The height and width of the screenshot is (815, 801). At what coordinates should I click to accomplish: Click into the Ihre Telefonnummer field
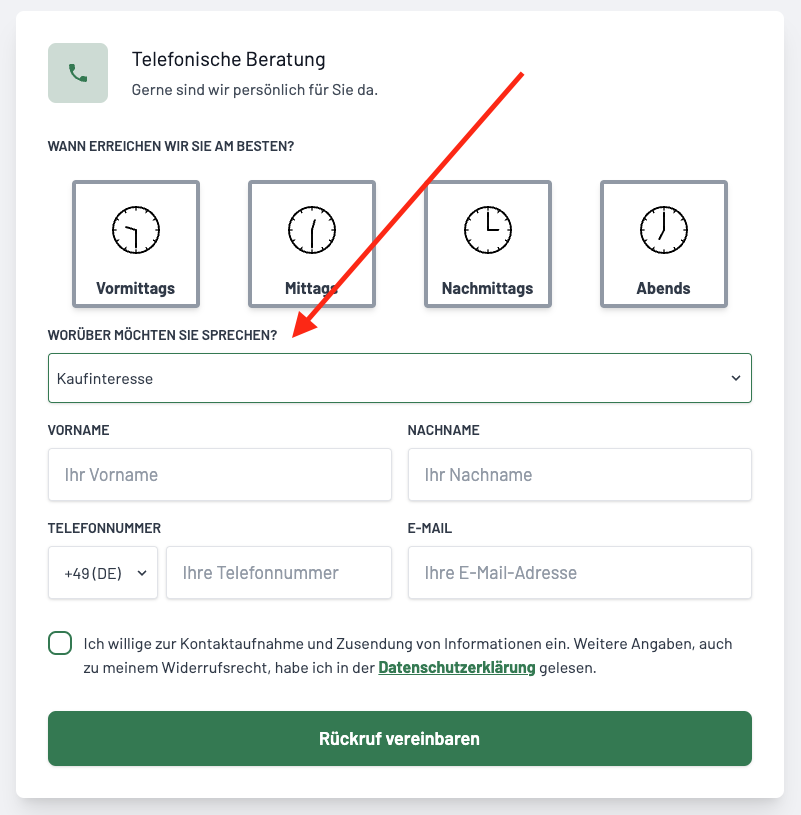click(279, 573)
